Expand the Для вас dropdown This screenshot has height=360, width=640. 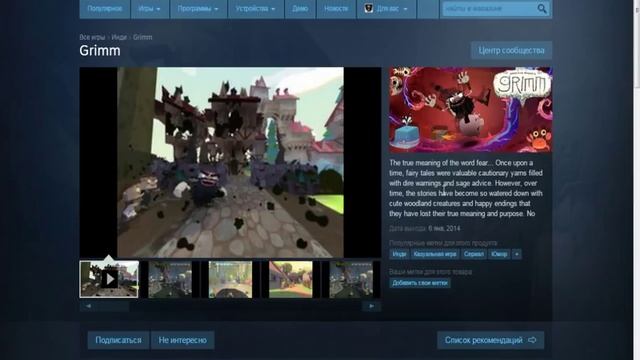click(386, 9)
